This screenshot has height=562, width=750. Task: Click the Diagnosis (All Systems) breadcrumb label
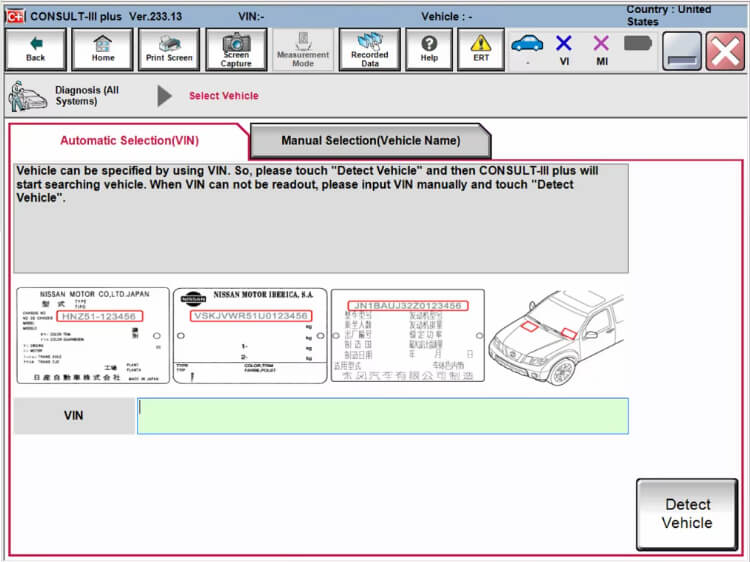pos(87,96)
